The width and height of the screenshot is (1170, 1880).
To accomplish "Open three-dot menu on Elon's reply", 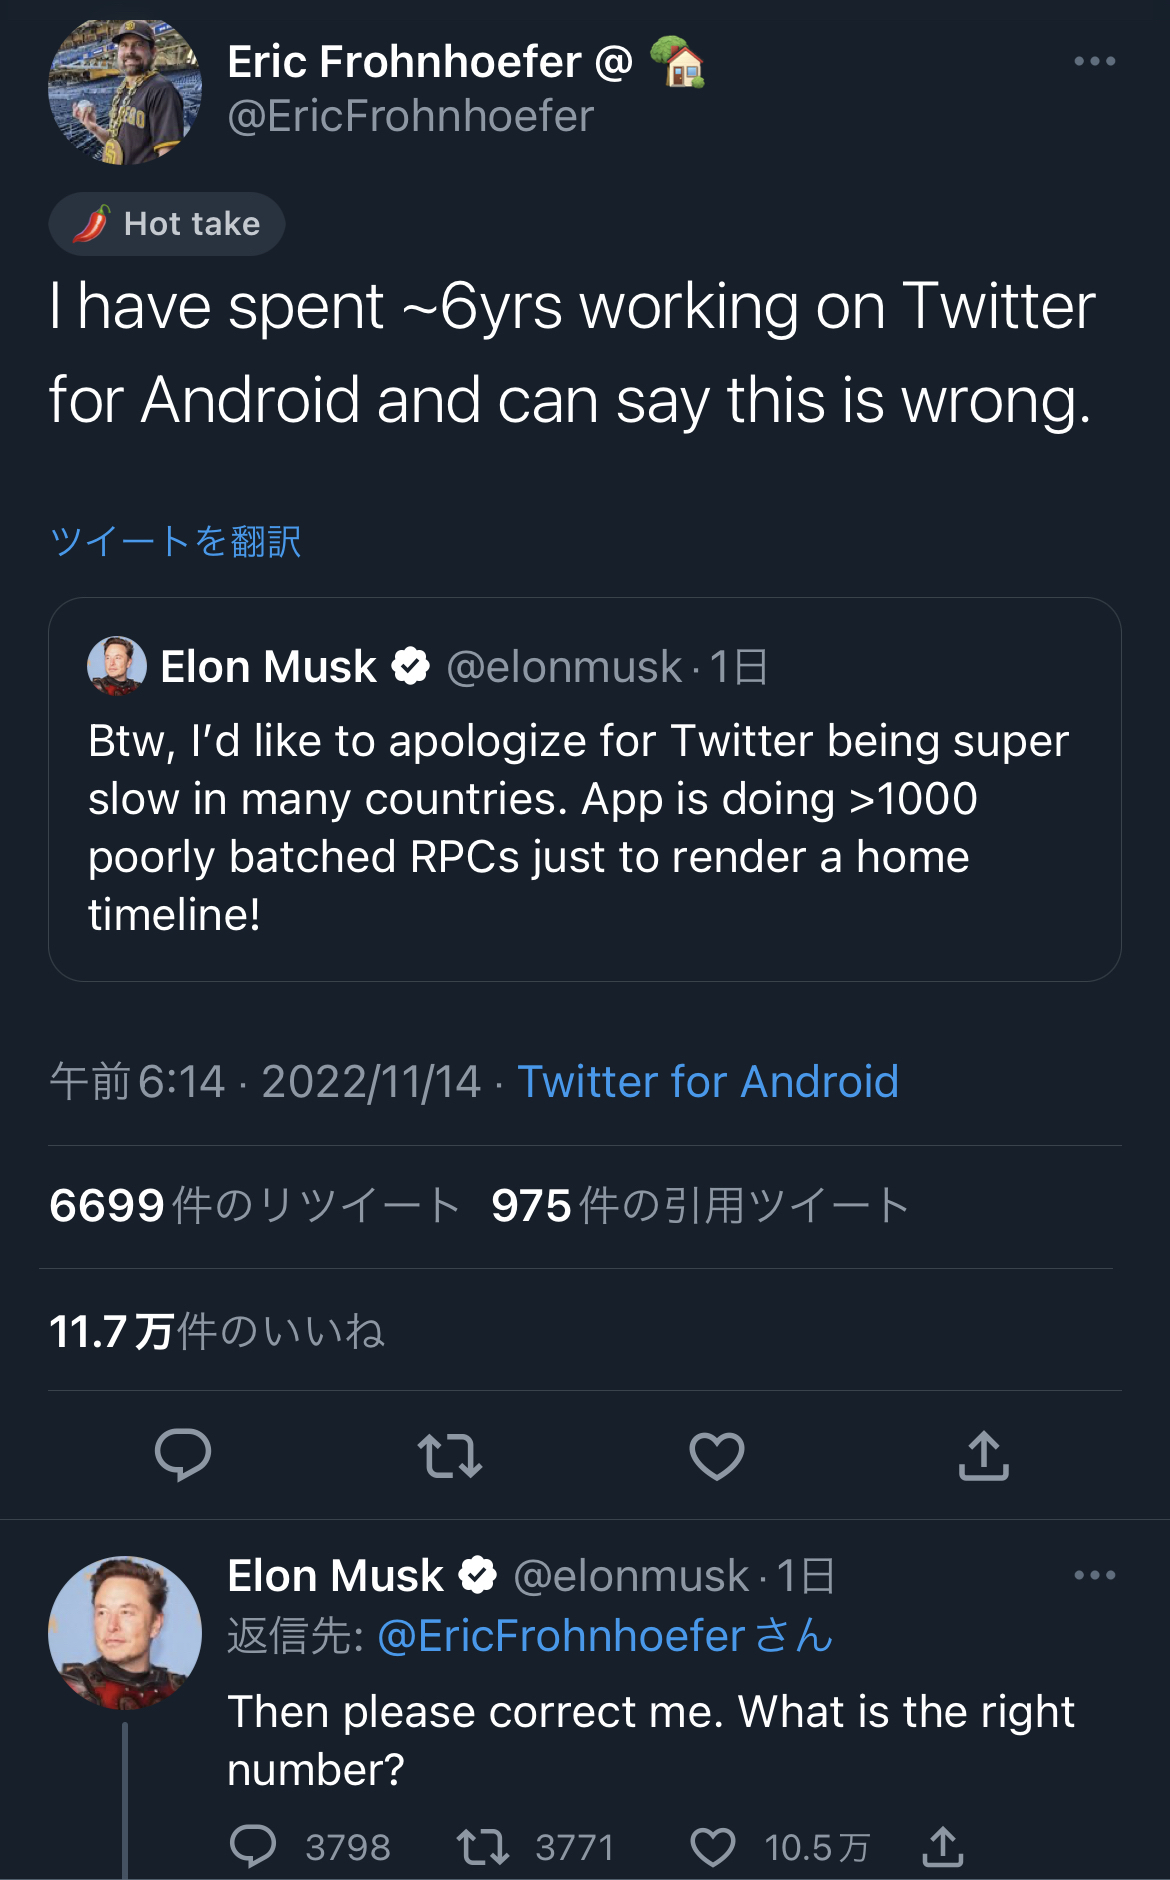I will pos(1095,1575).
